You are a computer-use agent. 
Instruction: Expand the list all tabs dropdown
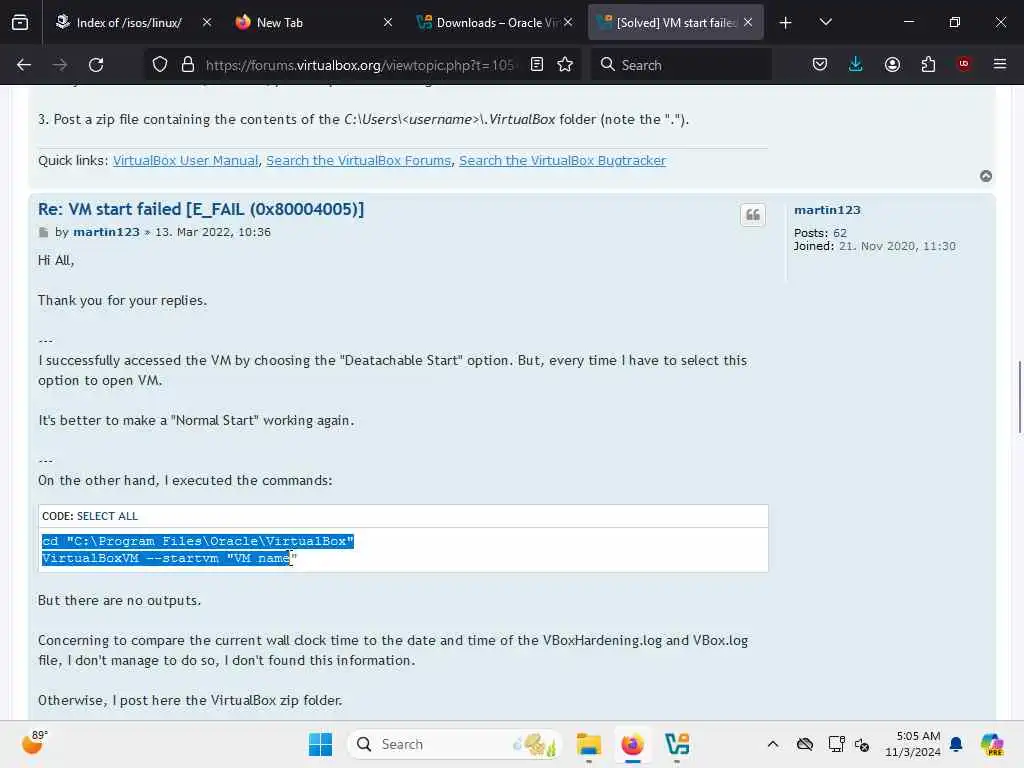(x=825, y=22)
